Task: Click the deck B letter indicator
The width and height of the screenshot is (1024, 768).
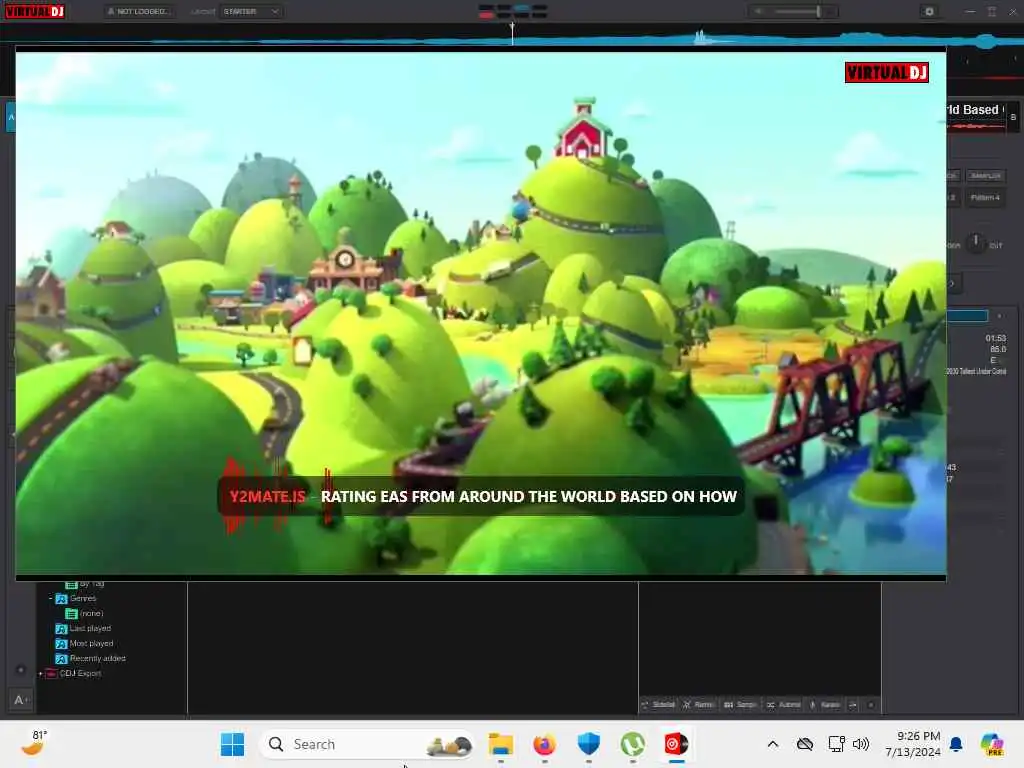Action: [1013, 118]
